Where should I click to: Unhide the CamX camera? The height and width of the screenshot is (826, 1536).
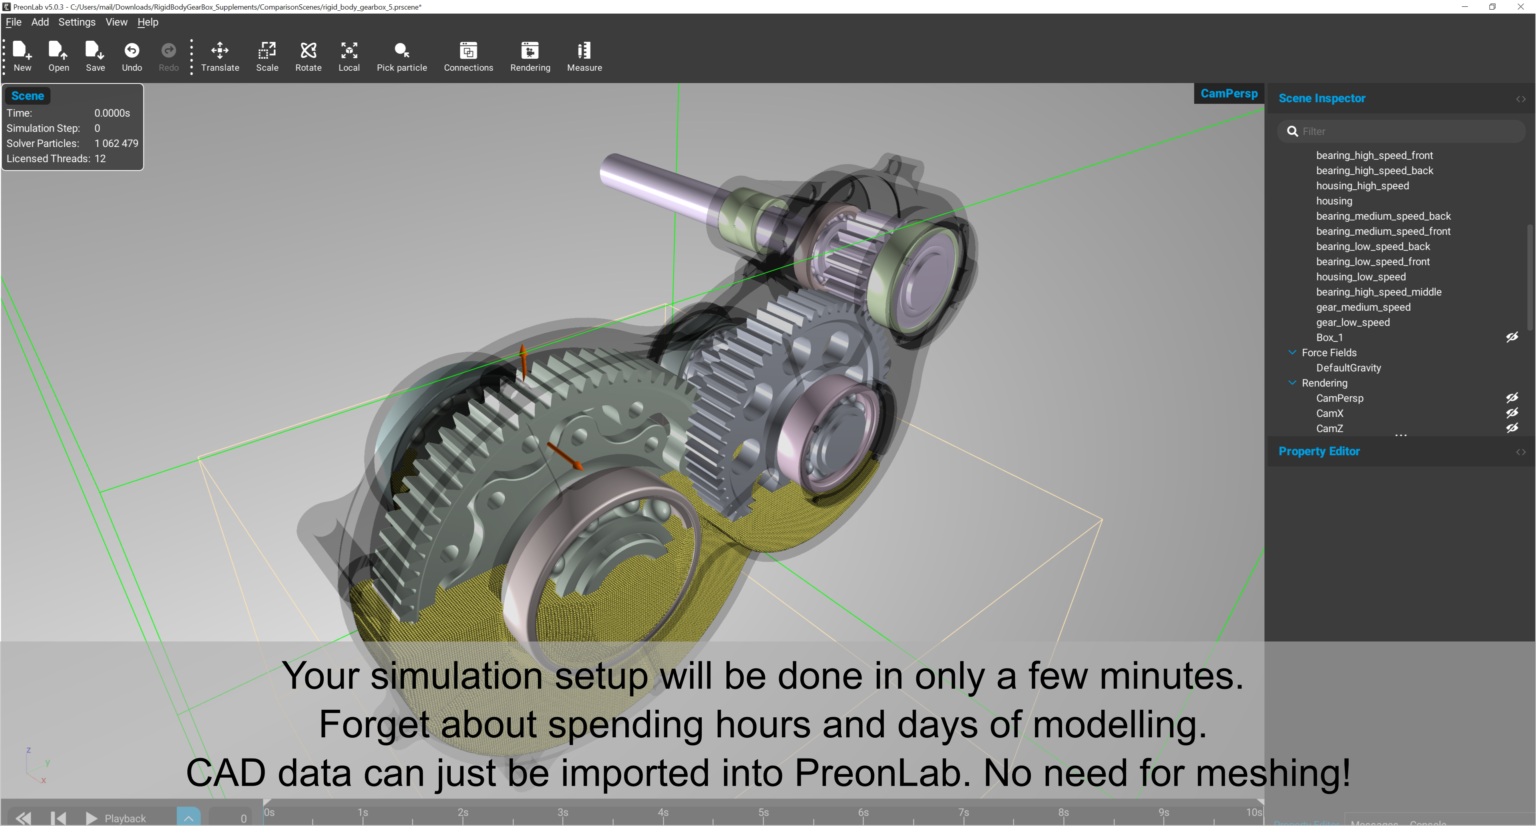[x=1511, y=413]
